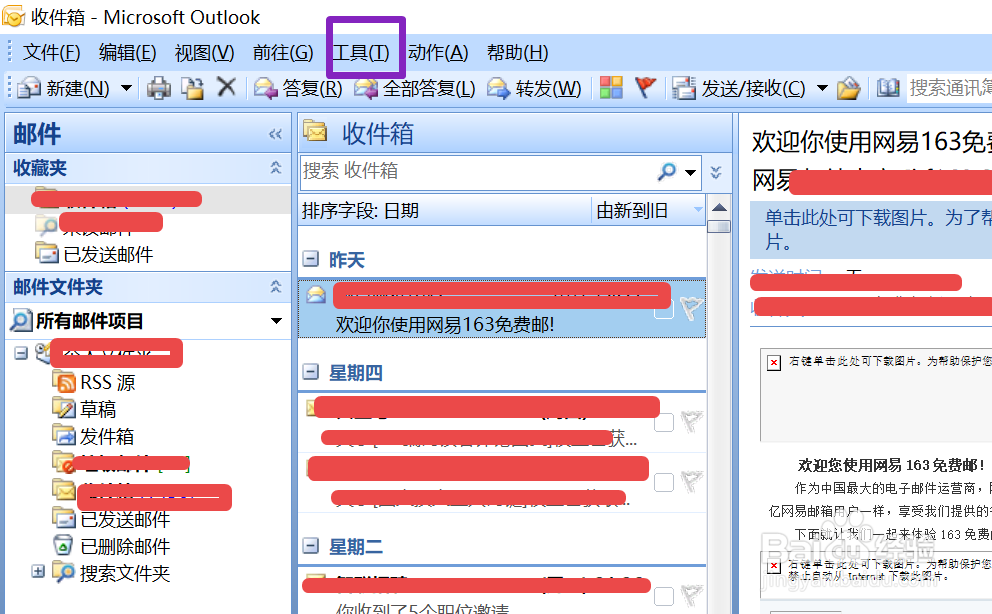The image size is (992, 614).
Task: Select the 搜索文件夹 folder
Action: (x=111, y=573)
